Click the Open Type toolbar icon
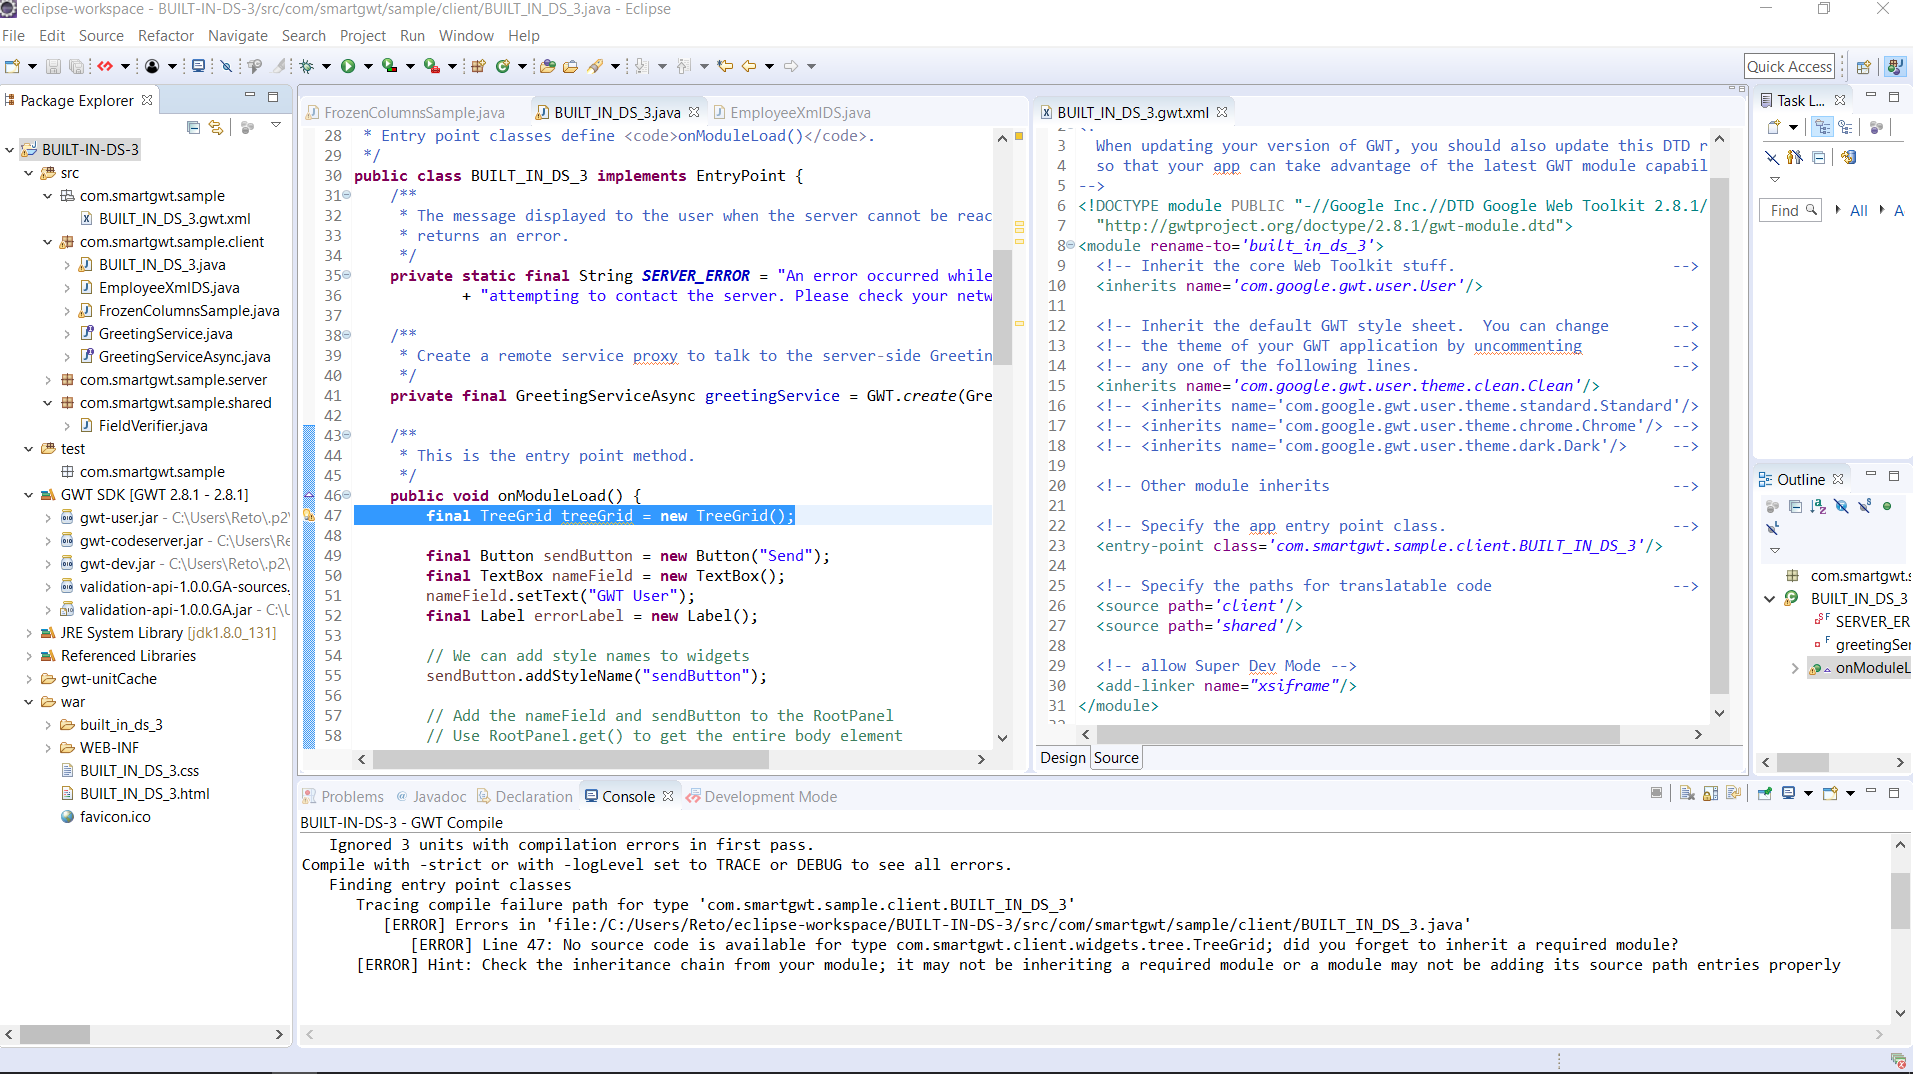The image size is (1913, 1074). click(547, 66)
